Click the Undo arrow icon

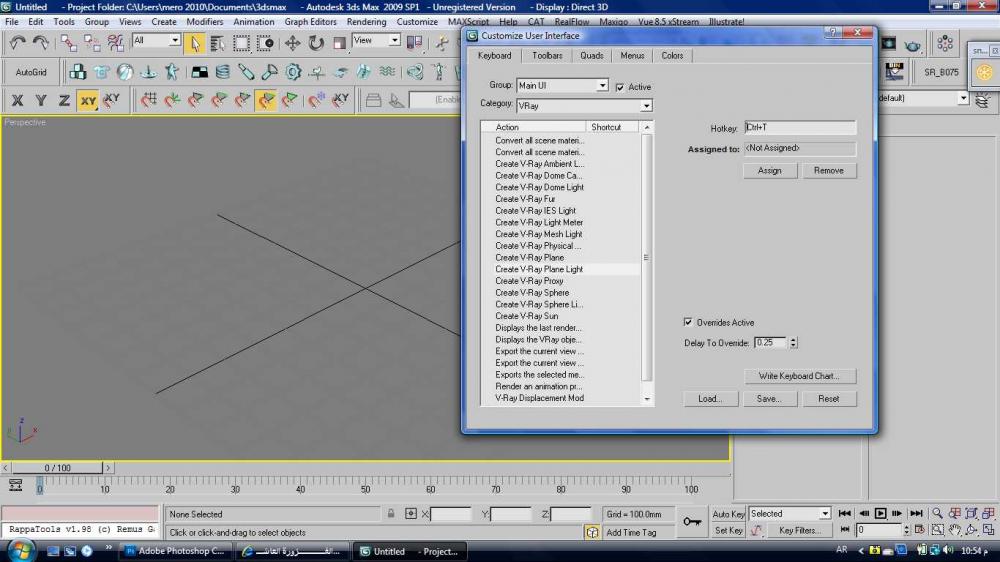click(17, 43)
